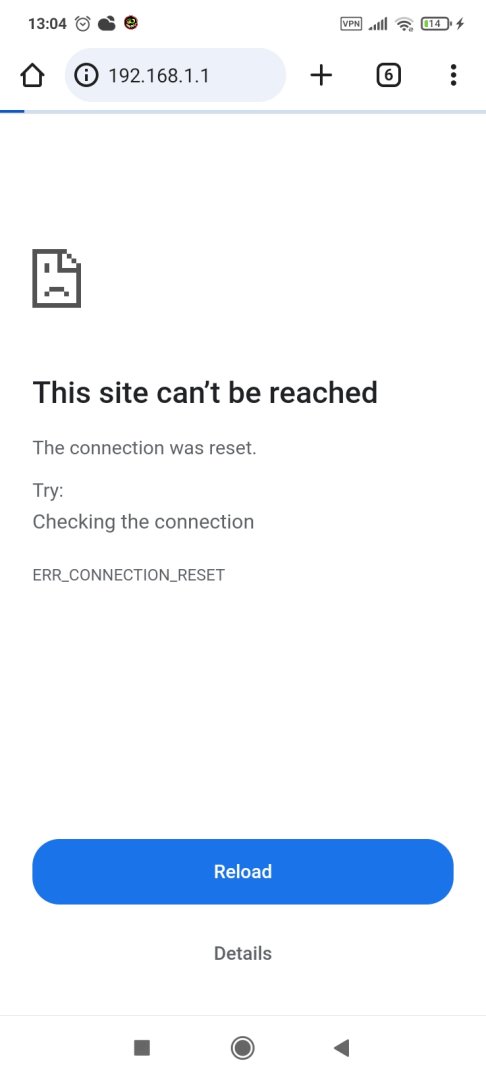Image resolution: width=486 pixels, height=1080 pixels.
Task: Tap the VPN status bar indicator
Action: (351, 24)
